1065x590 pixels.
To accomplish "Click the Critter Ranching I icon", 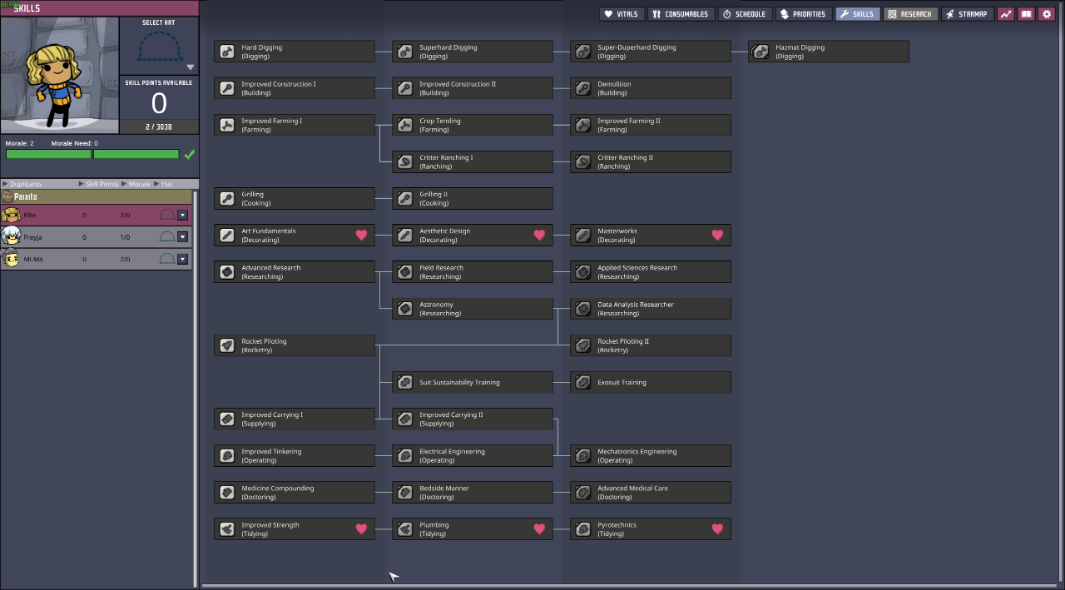I will pyautogui.click(x=405, y=162).
